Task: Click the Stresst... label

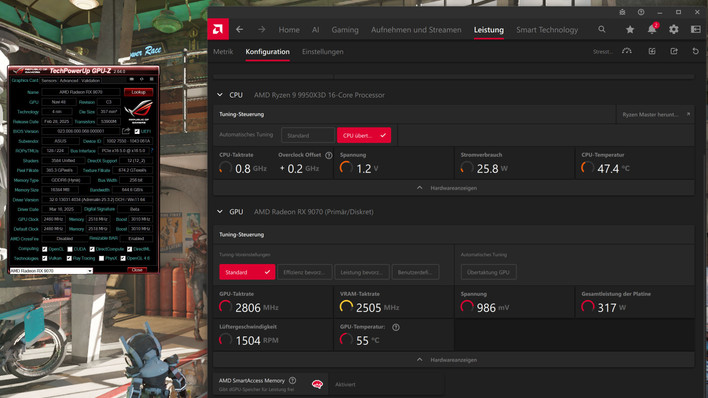Action: click(602, 52)
